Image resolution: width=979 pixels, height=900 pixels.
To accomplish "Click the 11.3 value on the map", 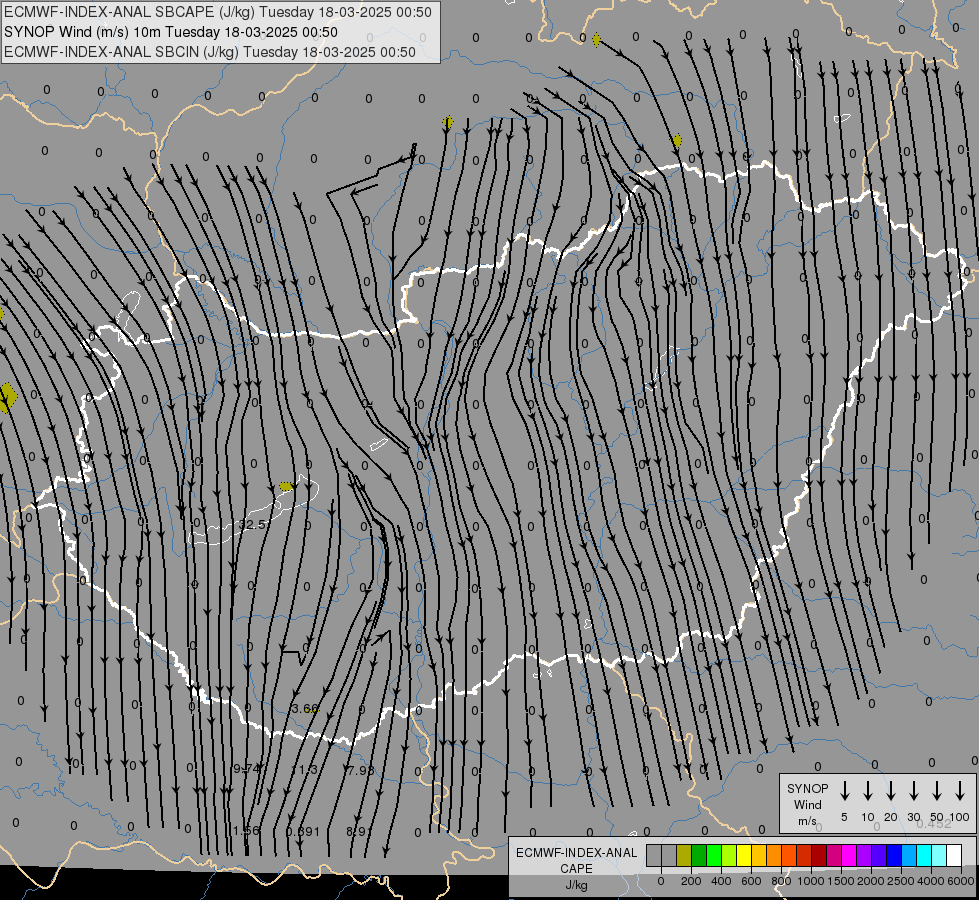I will (305, 769).
